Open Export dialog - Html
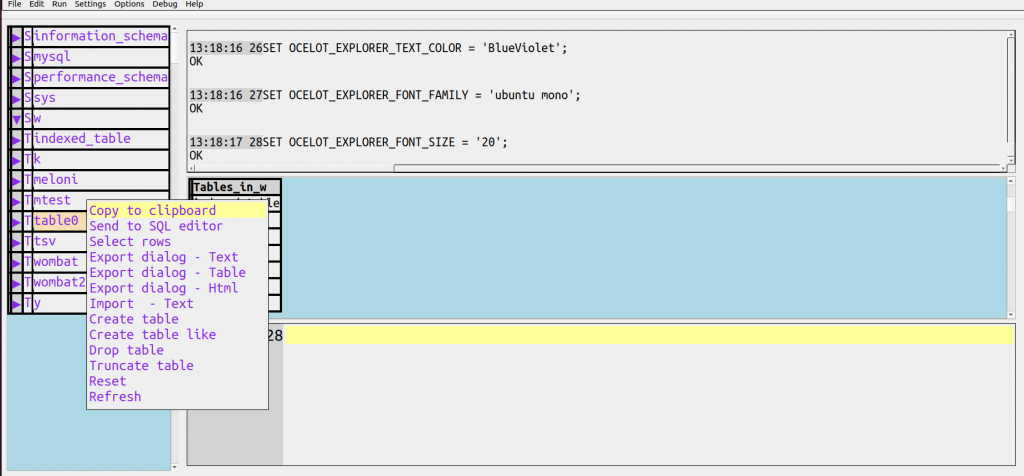The width and height of the screenshot is (1024, 476). (x=164, y=288)
